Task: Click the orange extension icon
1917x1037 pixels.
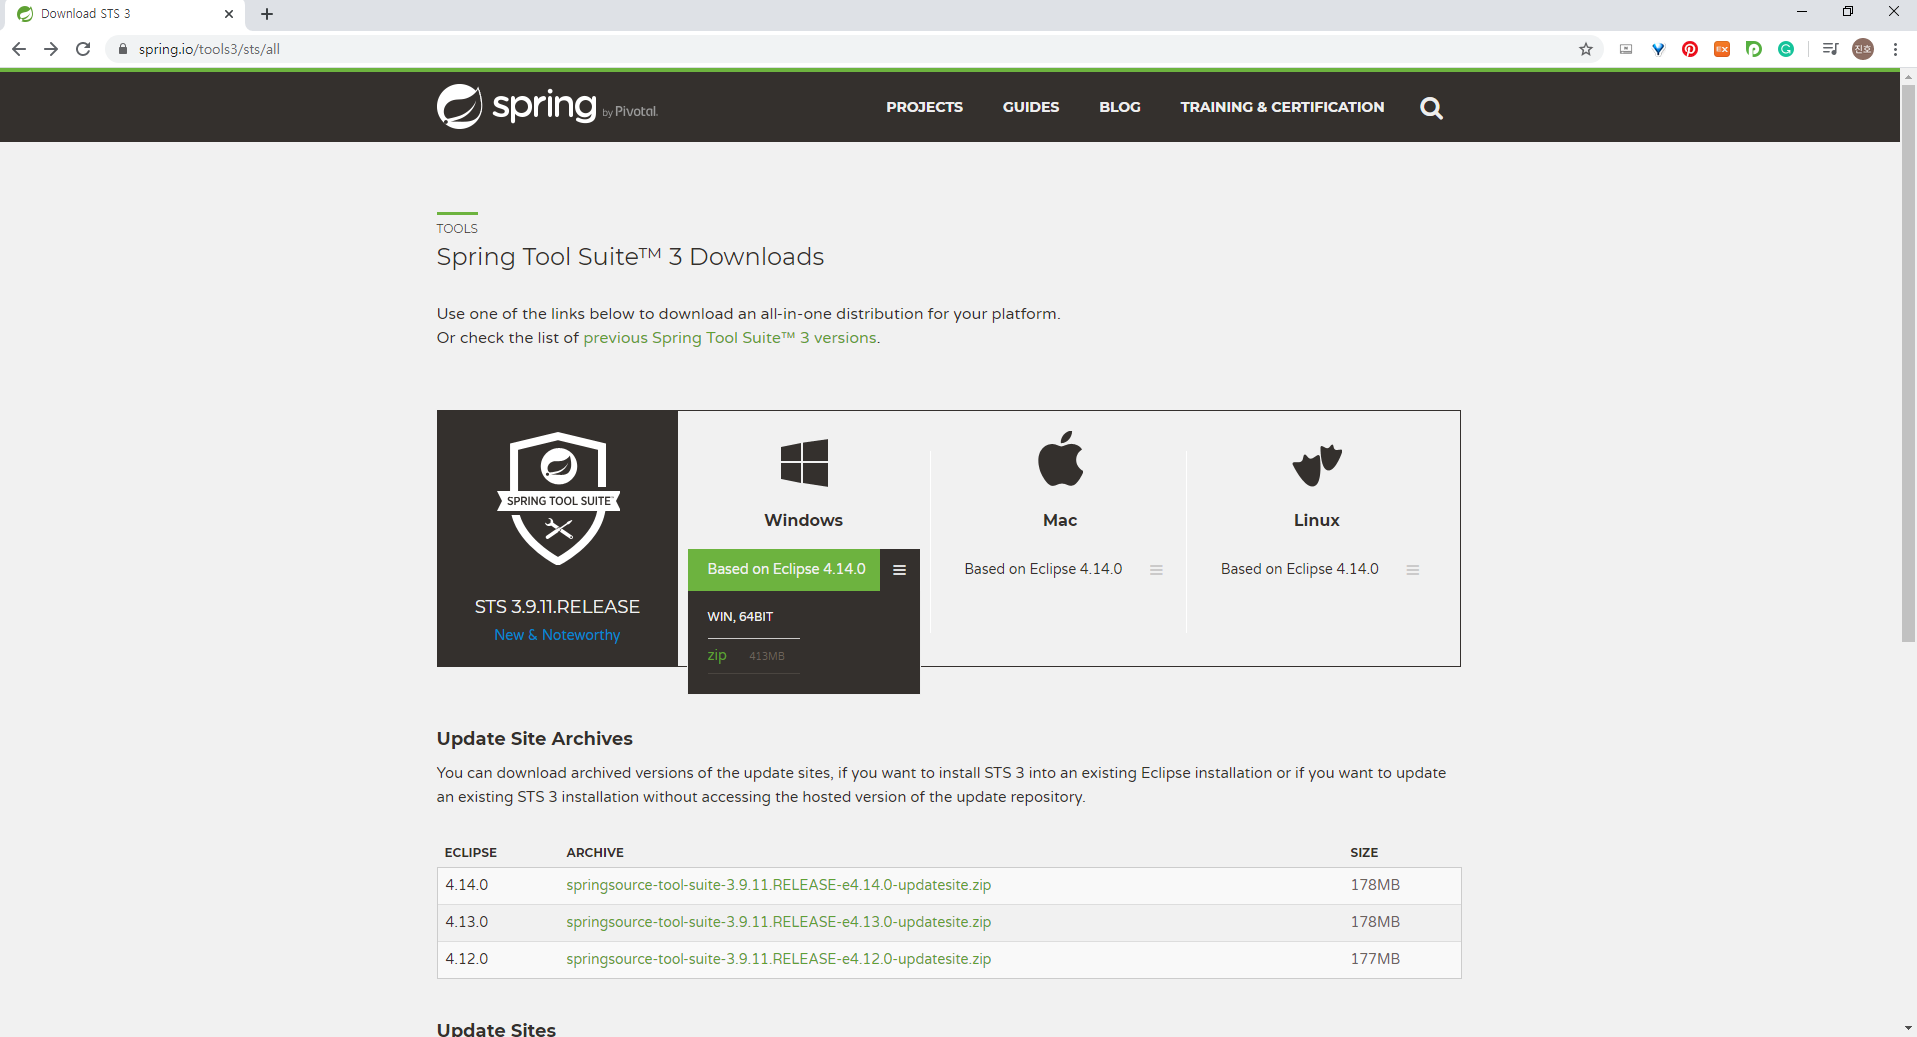Action: 1722,49
